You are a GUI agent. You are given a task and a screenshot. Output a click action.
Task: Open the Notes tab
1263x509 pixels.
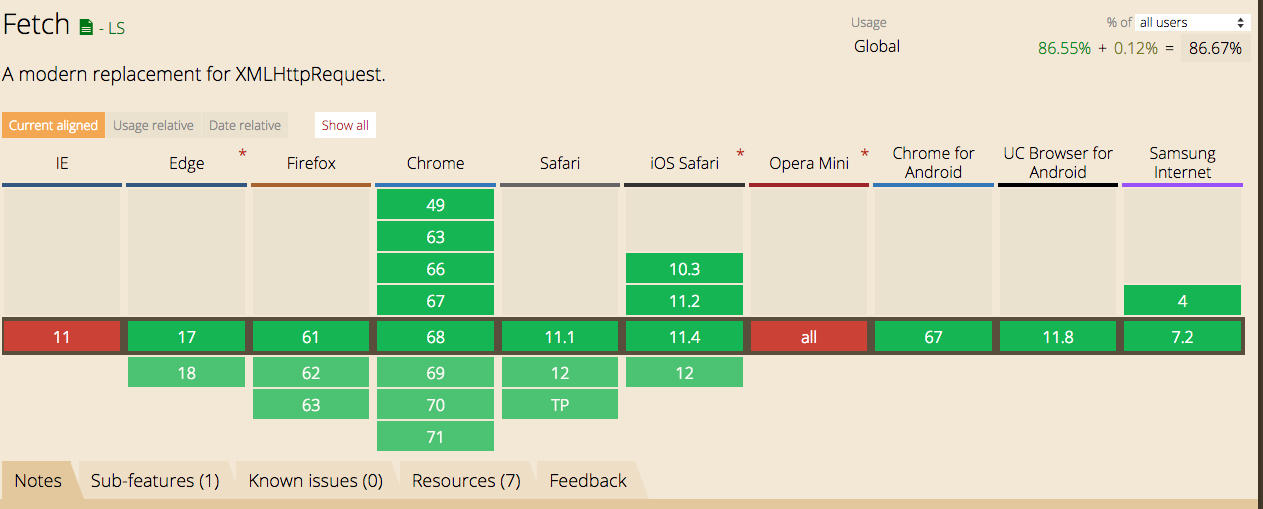[38, 481]
